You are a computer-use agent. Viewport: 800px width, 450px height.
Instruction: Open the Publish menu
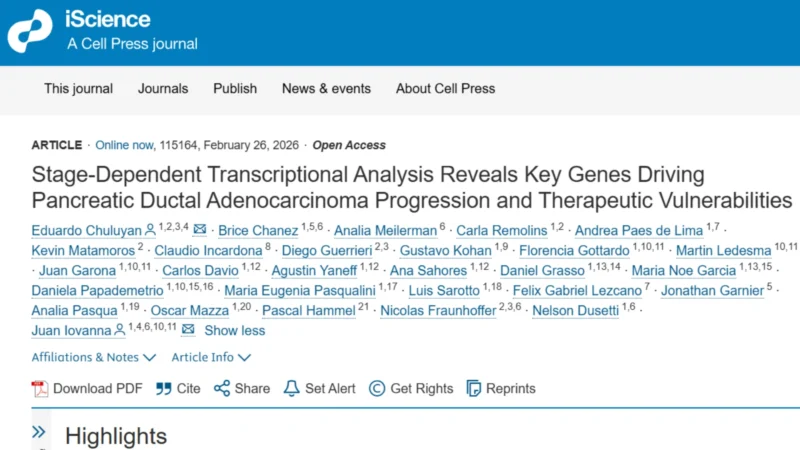click(x=235, y=88)
